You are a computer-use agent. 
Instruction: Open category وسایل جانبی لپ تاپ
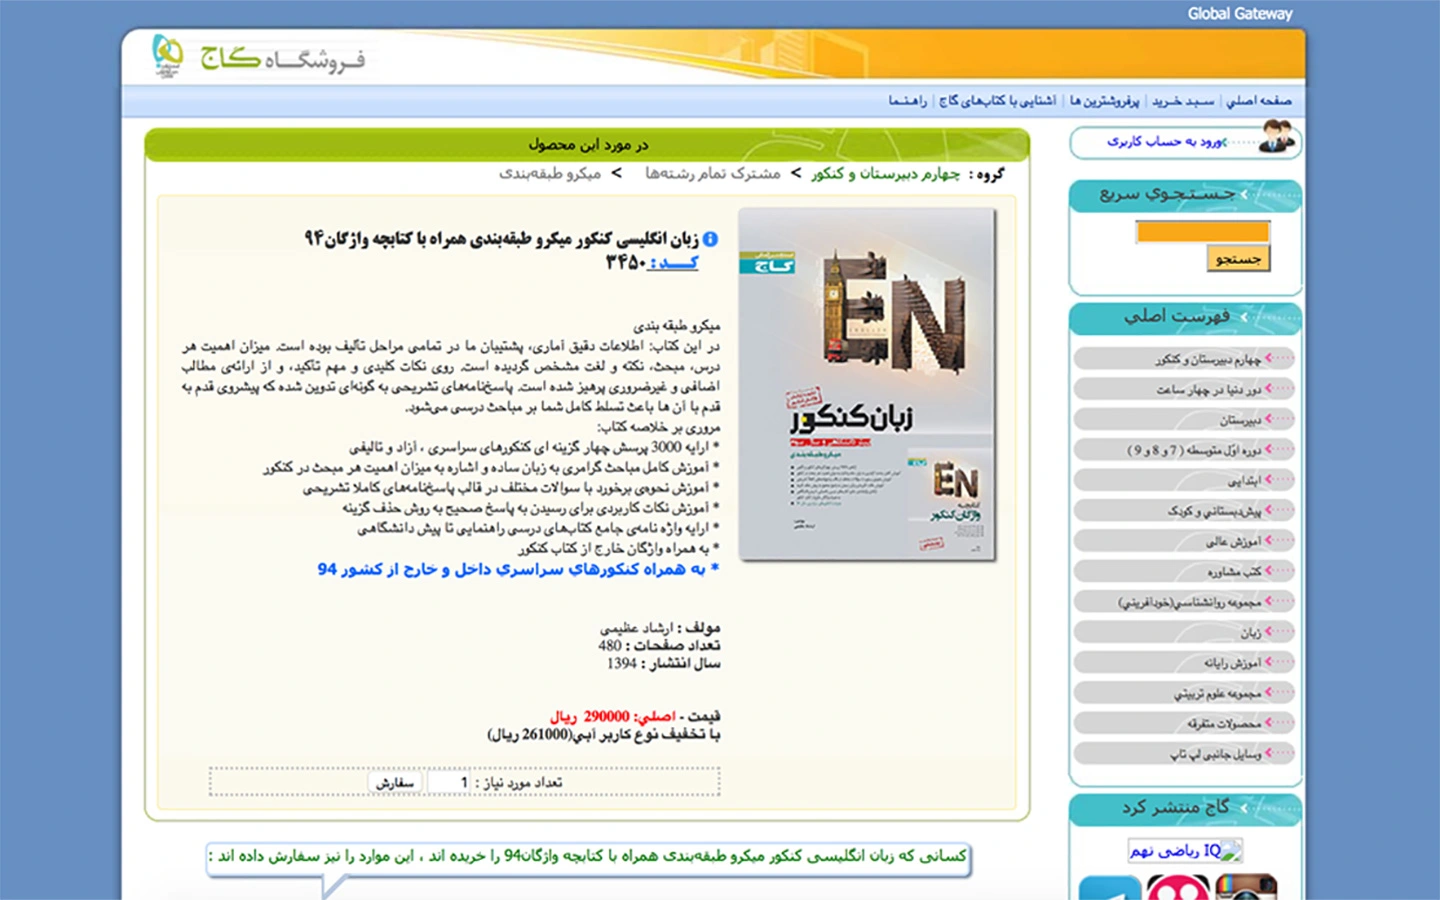[1185, 754]
